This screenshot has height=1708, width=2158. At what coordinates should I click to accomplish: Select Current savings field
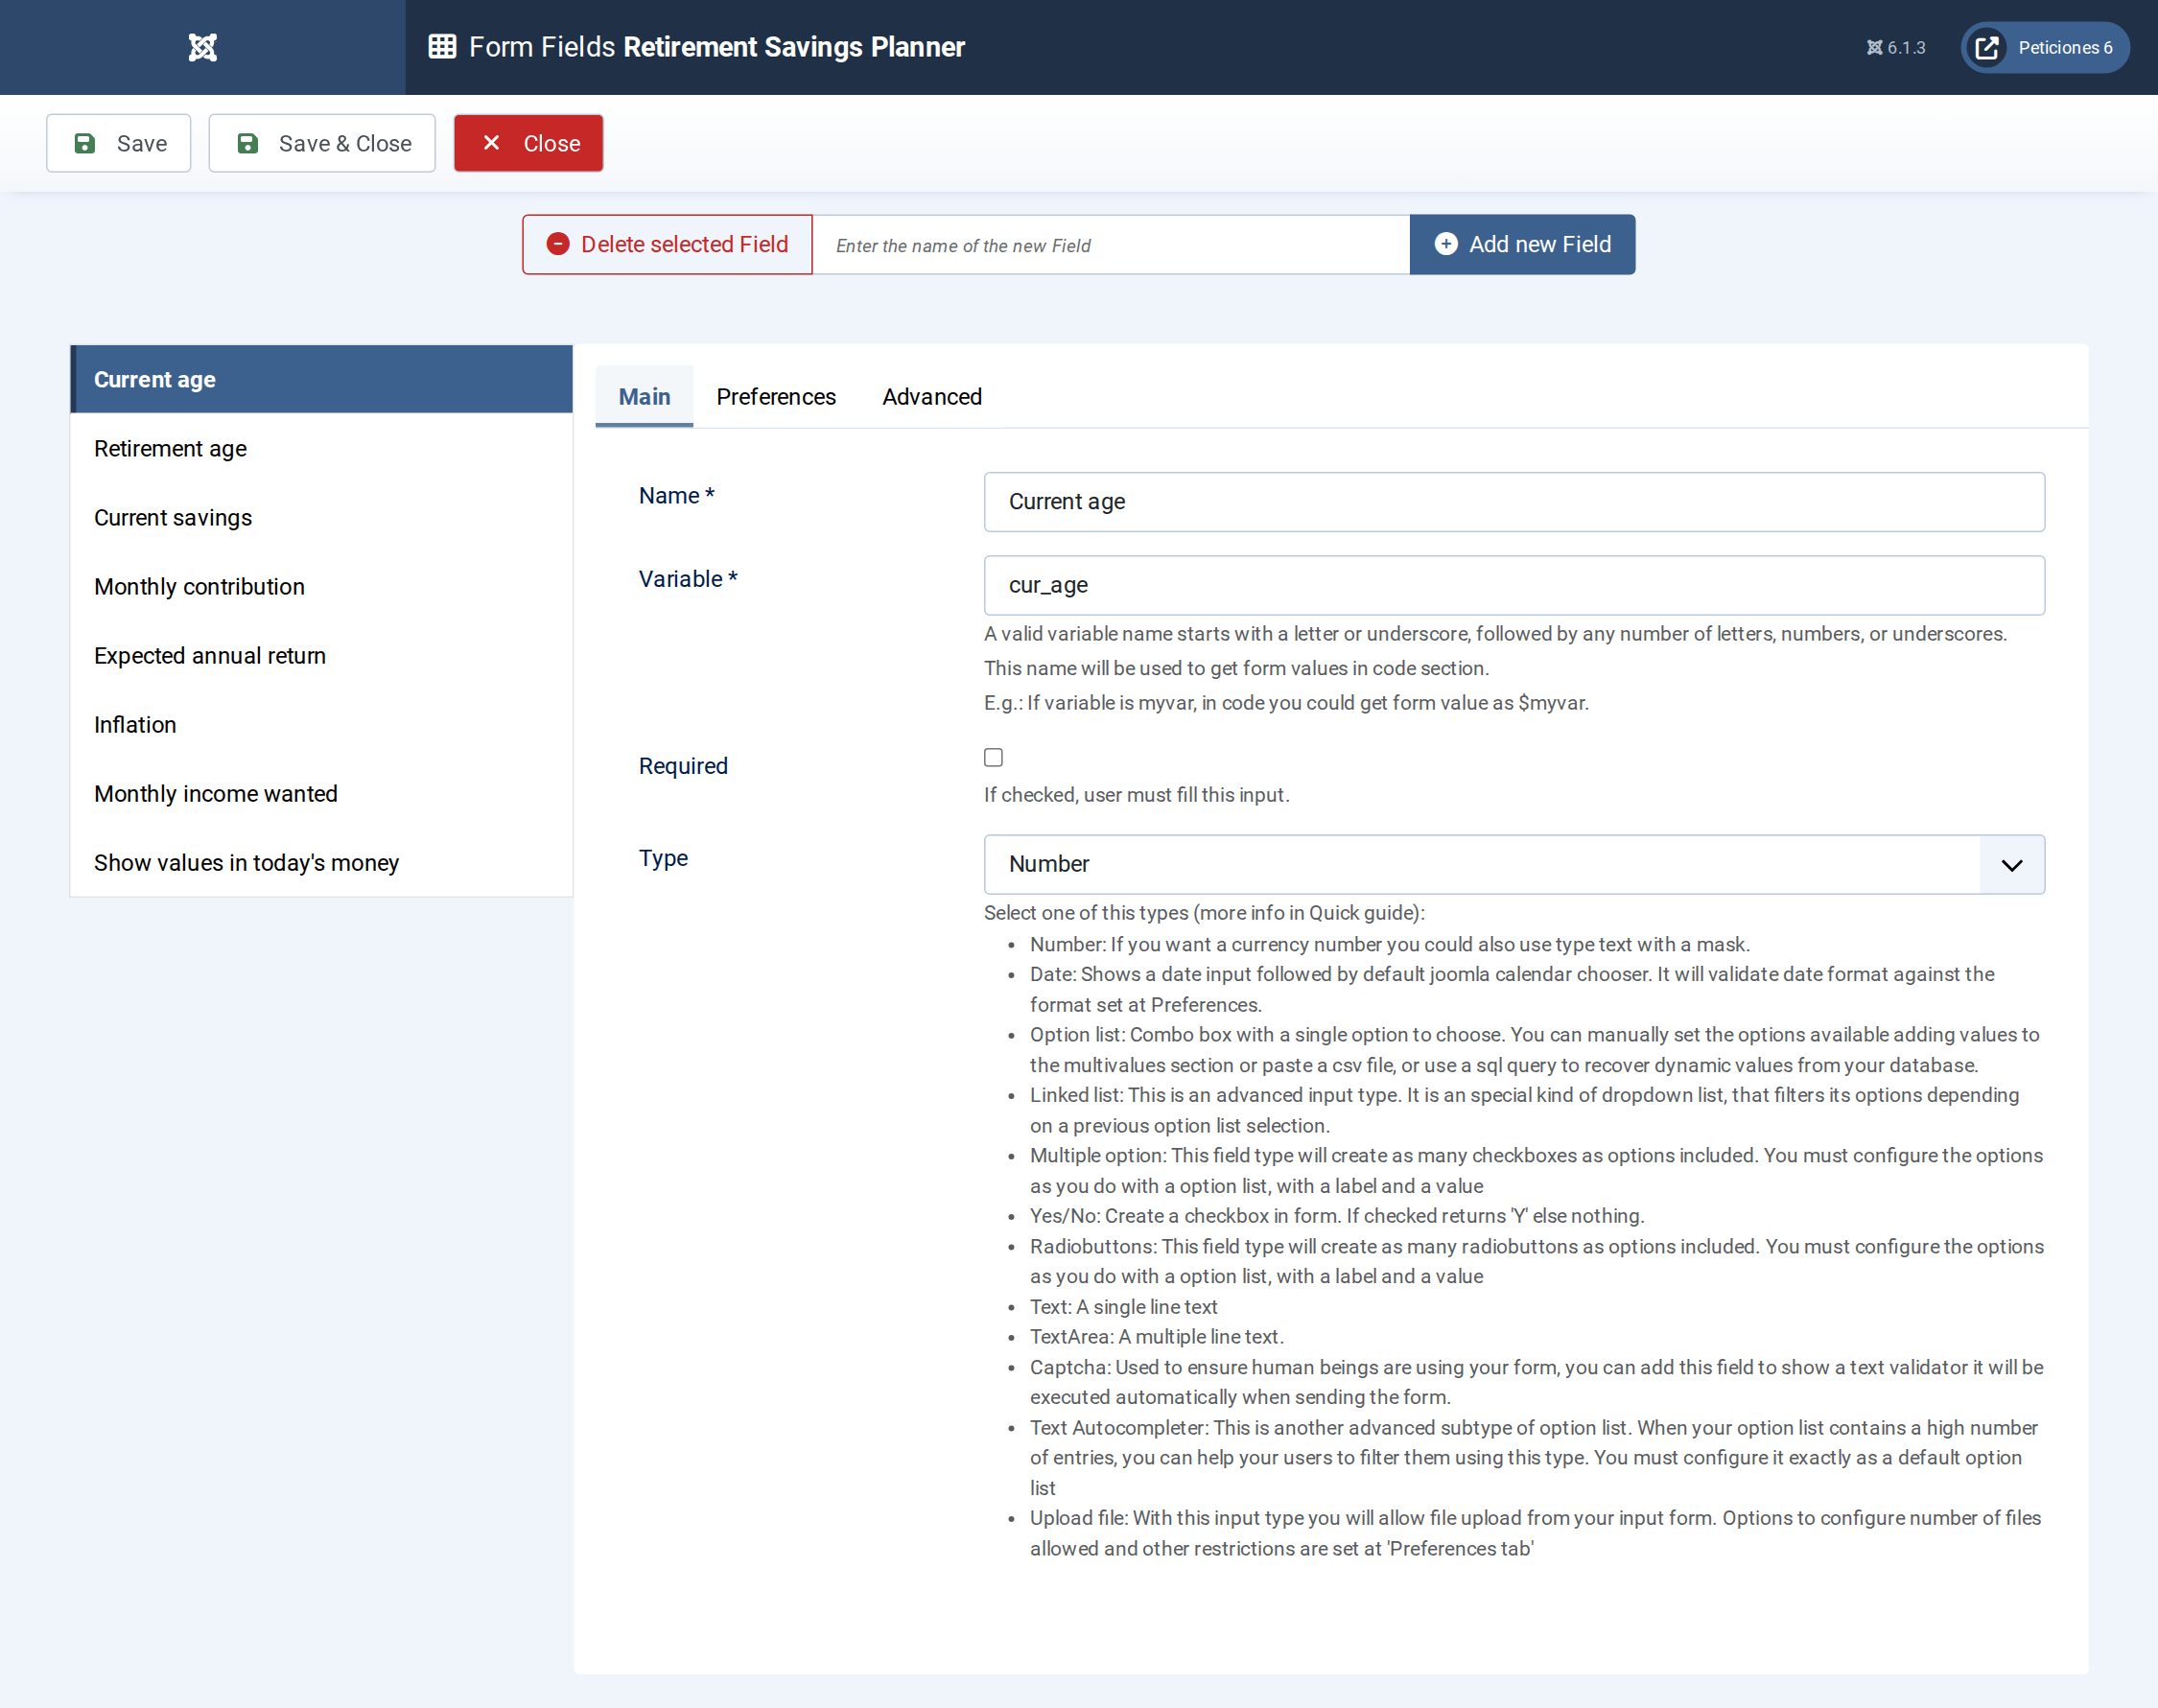(321, 517)
